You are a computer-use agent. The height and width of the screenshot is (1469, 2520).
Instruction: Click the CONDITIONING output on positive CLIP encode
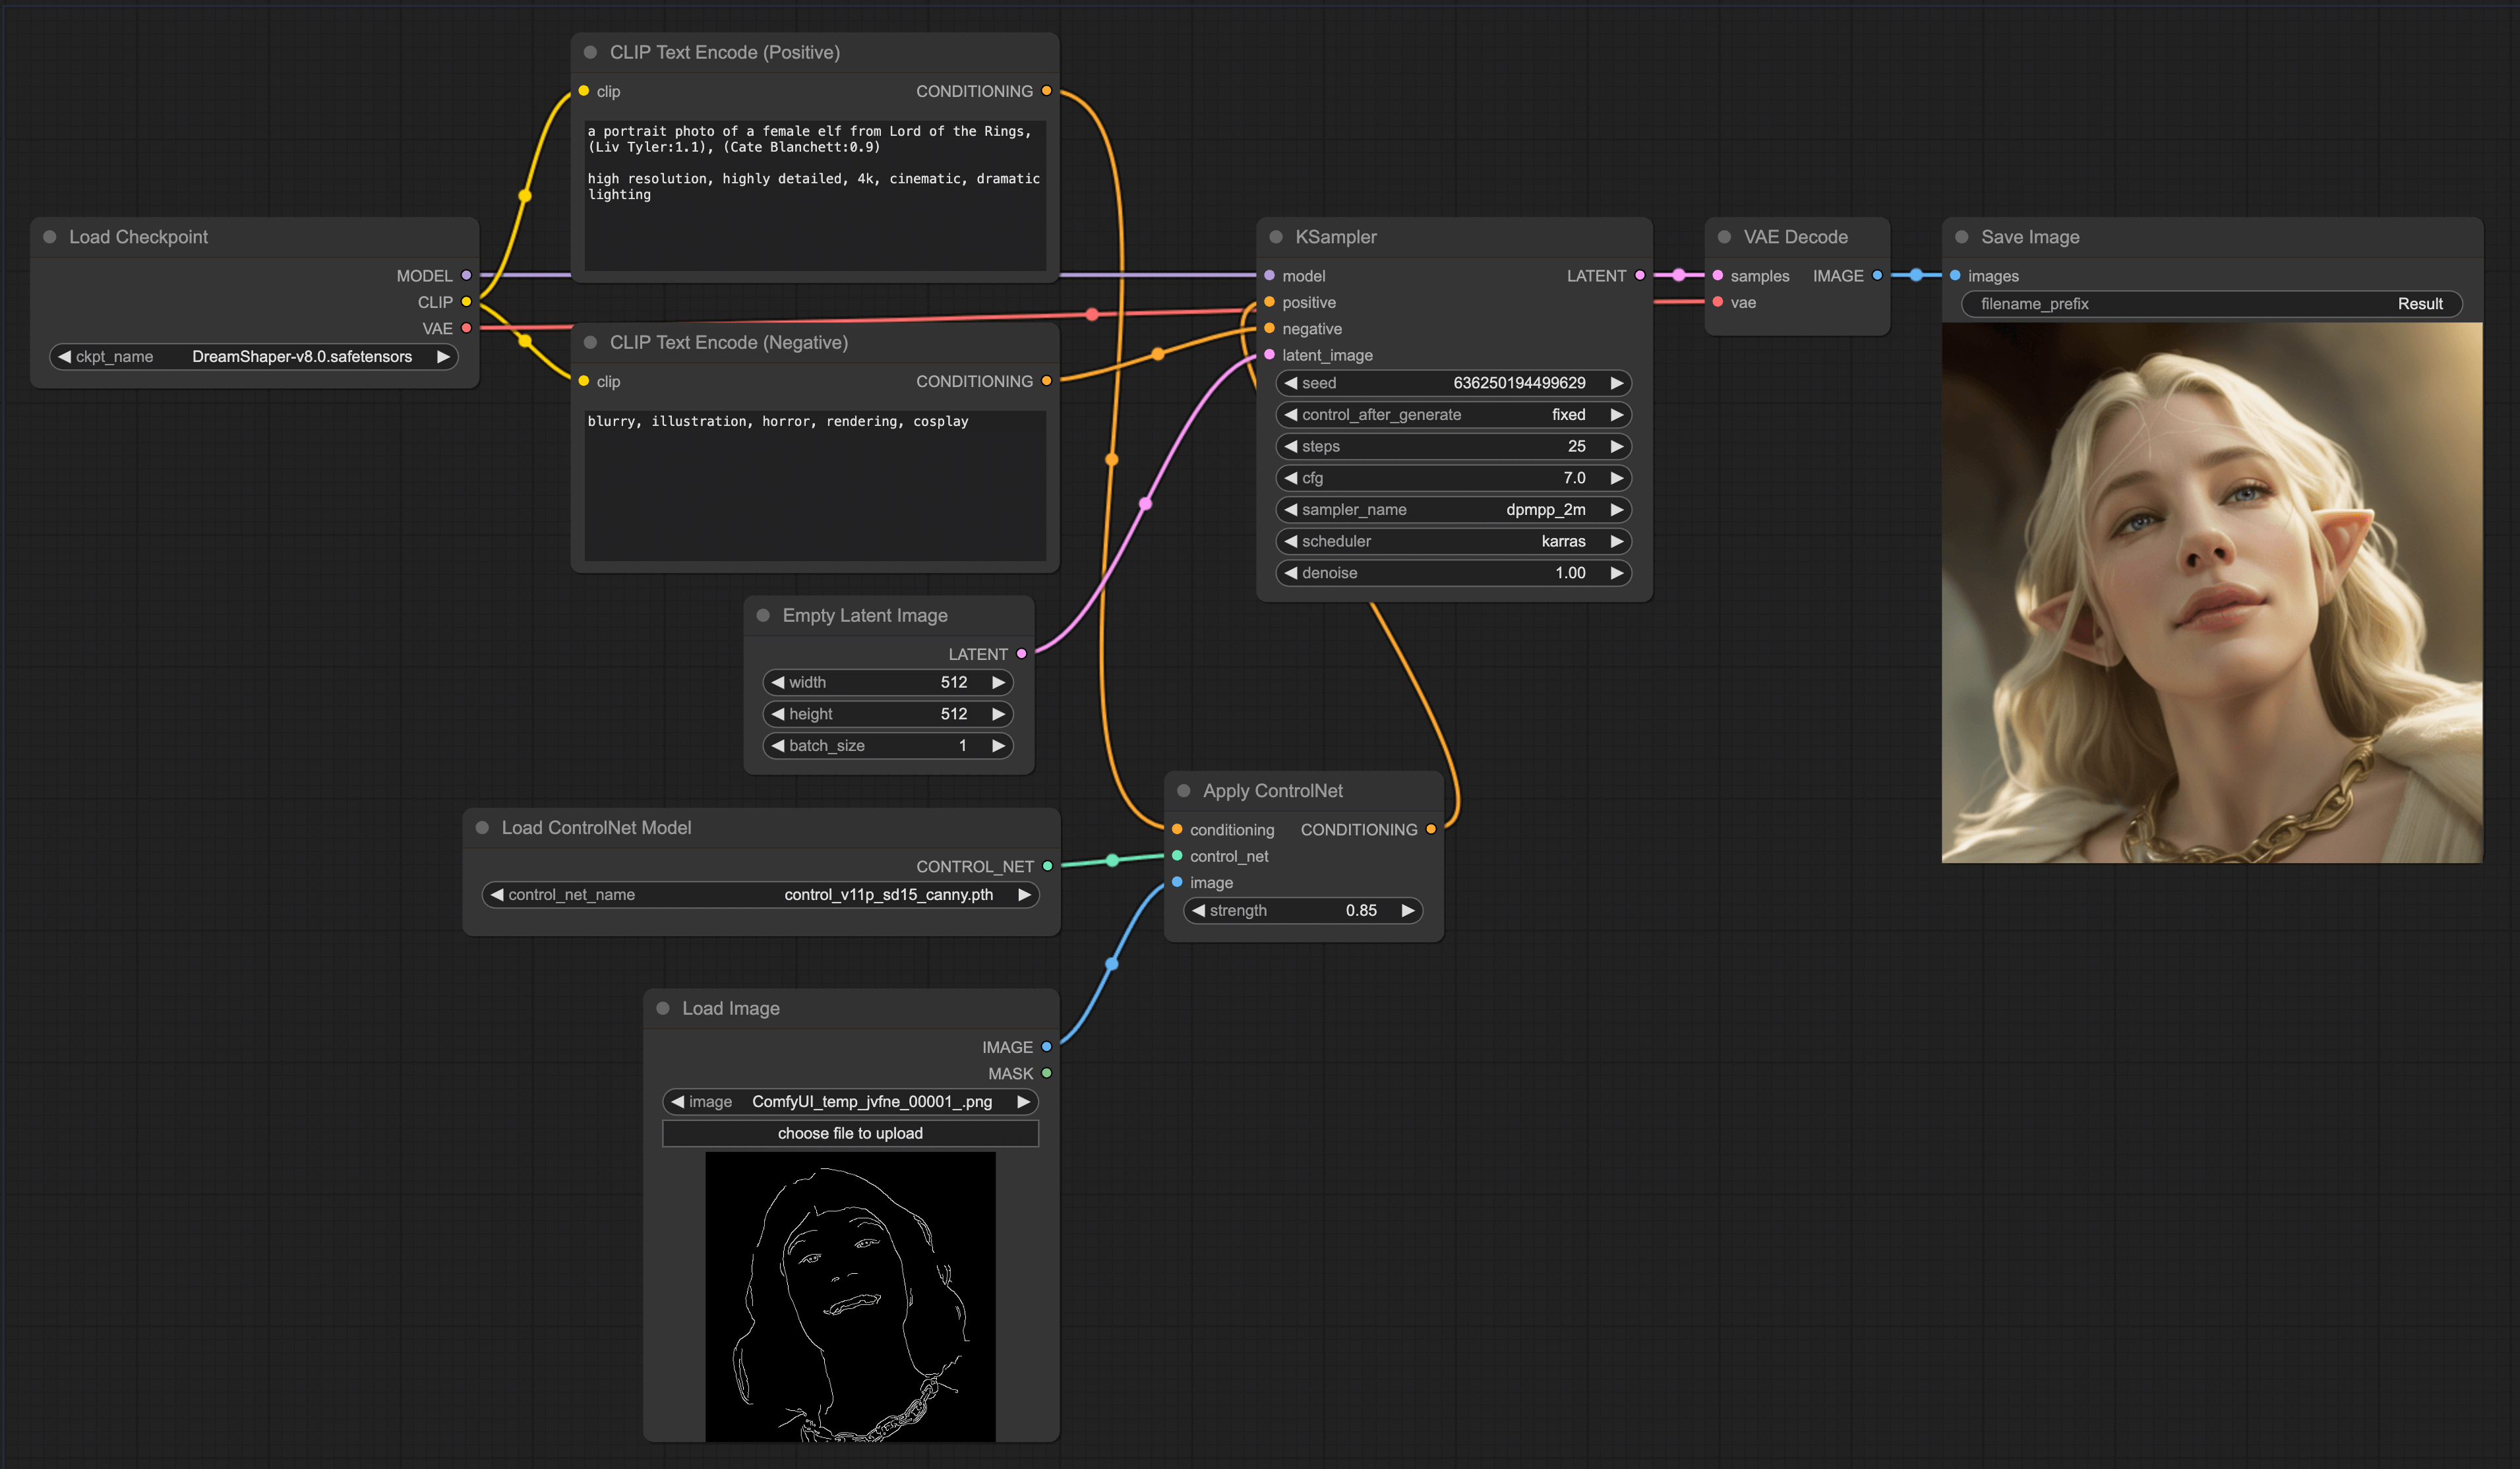(x=1046, y=91)
